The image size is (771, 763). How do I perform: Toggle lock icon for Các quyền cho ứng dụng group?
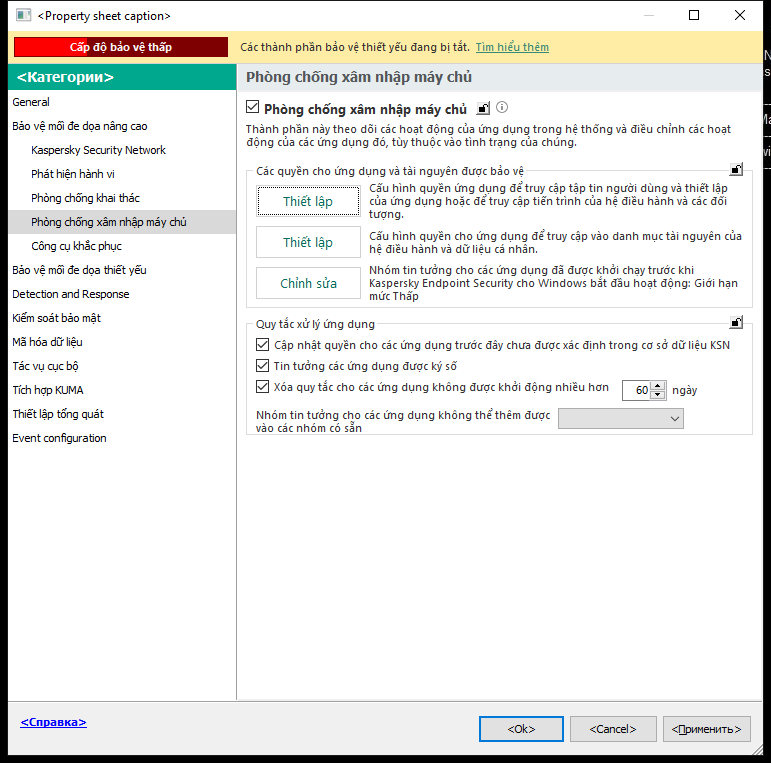click(736, 170)
